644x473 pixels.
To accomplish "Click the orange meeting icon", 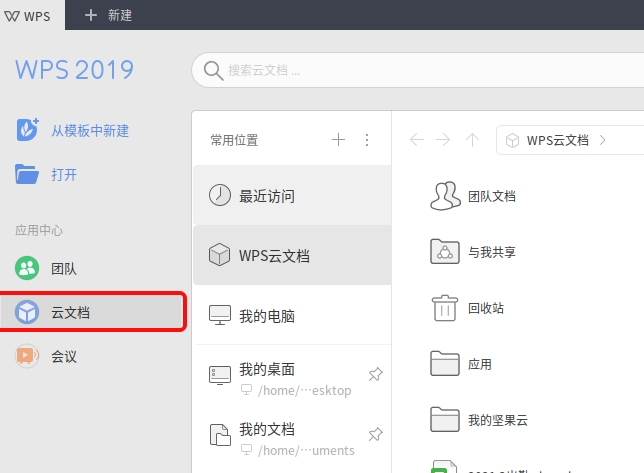I will pos(27,356).
